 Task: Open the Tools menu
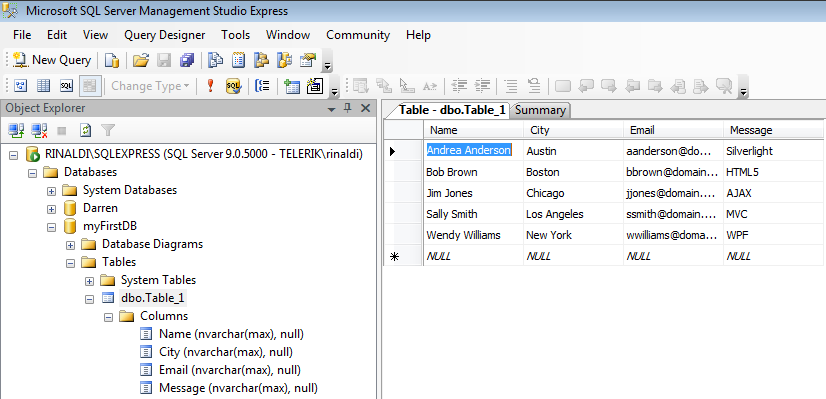235,35
